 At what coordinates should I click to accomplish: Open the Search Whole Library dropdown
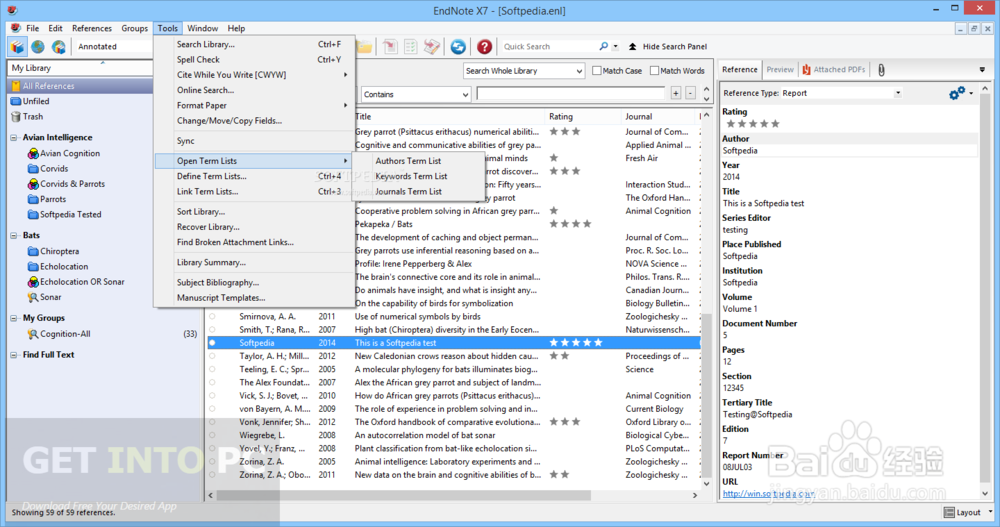[524, 71]
